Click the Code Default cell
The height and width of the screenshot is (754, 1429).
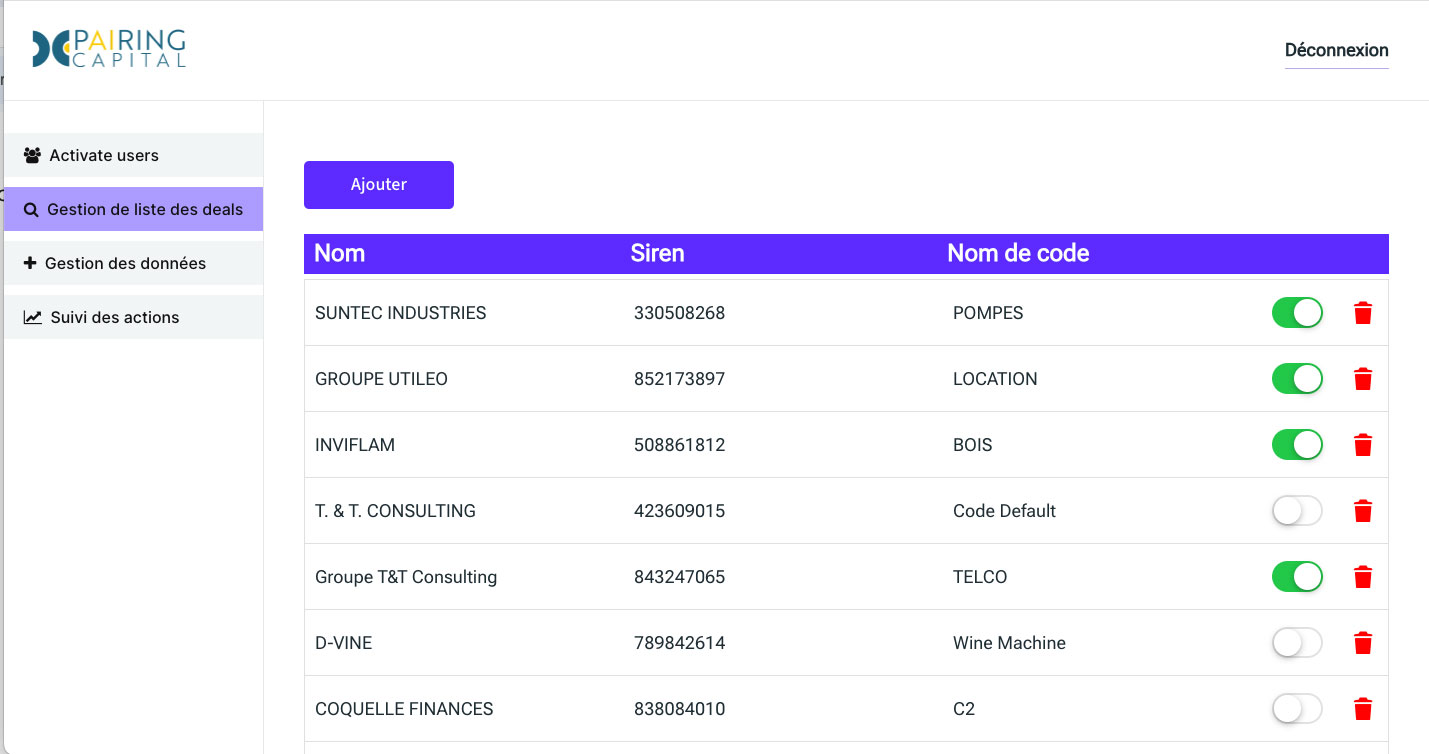[1004, 511]
